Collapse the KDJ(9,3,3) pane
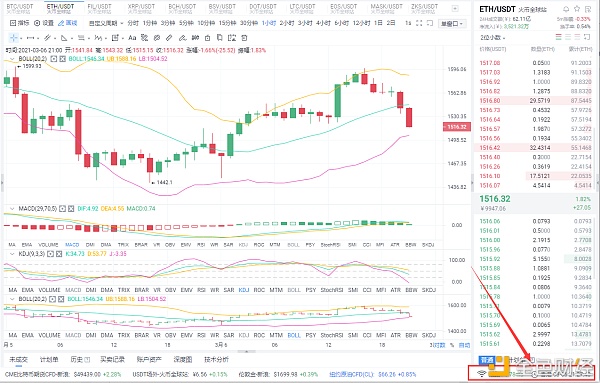The image size is (600, 383). point(12,254)
